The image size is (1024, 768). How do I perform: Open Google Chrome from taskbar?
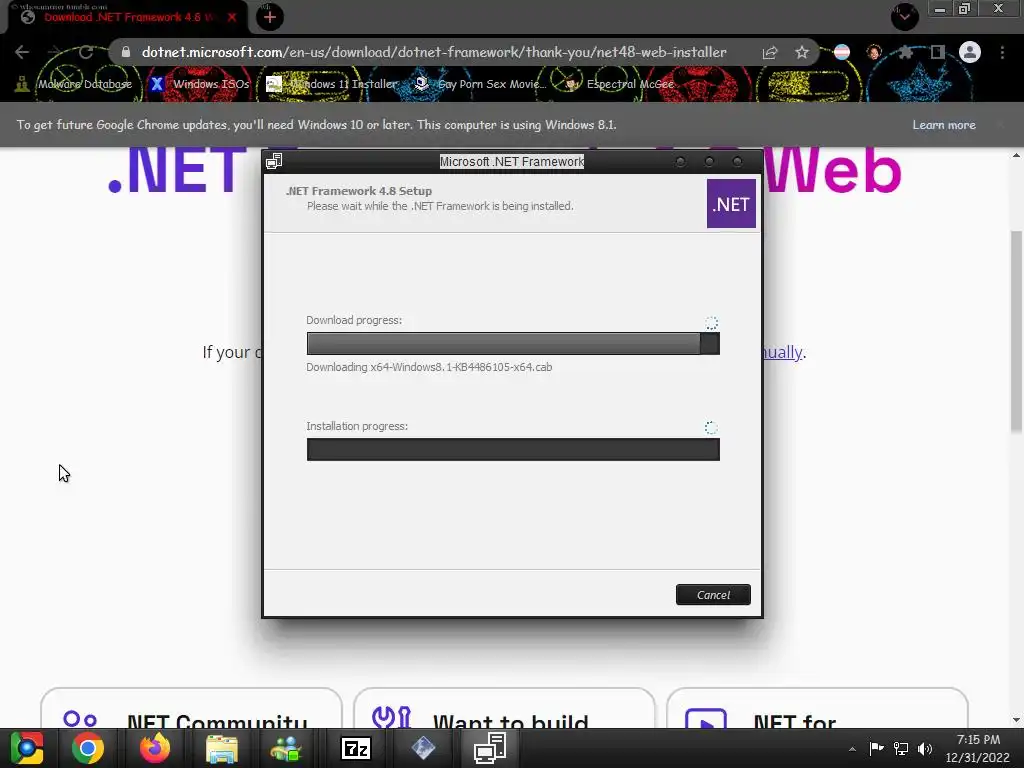point(88,748)
